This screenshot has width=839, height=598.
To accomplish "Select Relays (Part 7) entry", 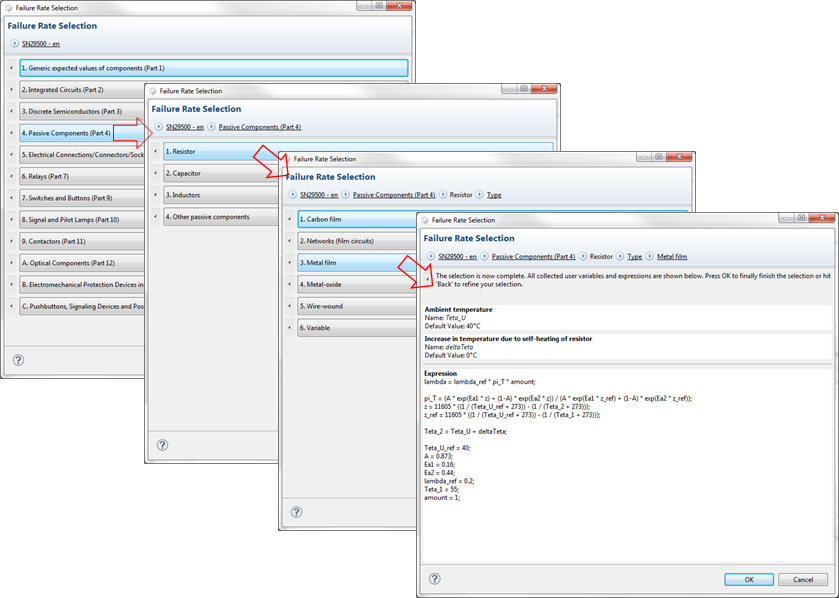I will pyautogui.click(x=82, y=177).
